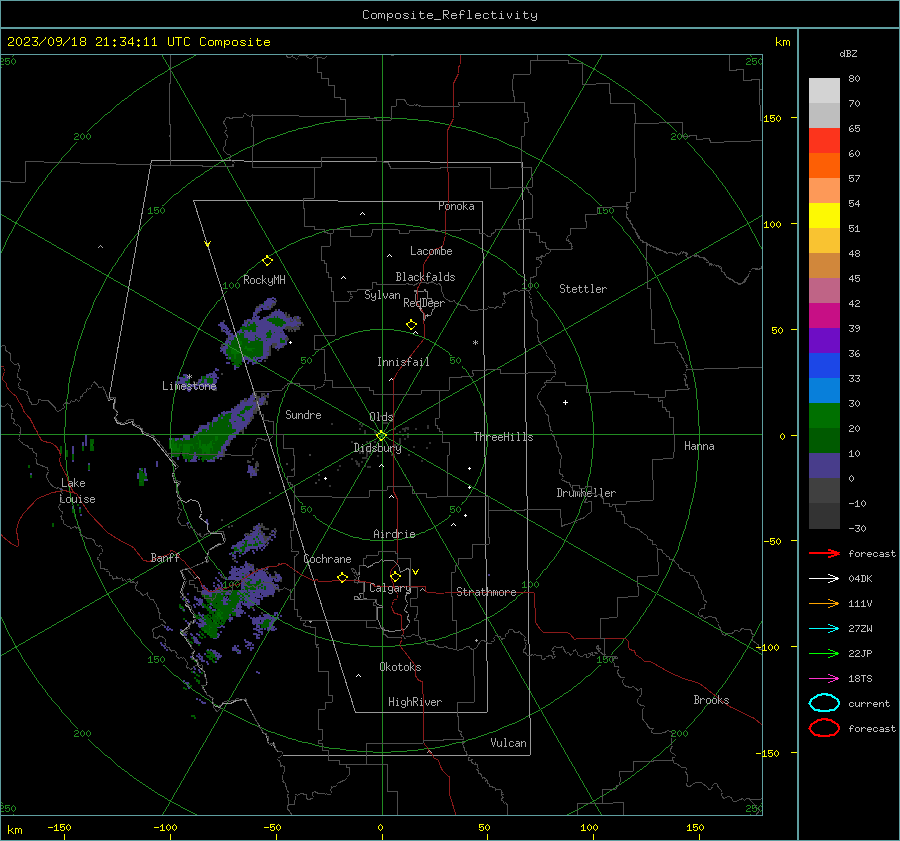The image size is (900, 841).
Task: Click the Banff label
Action: coord(165,558)
